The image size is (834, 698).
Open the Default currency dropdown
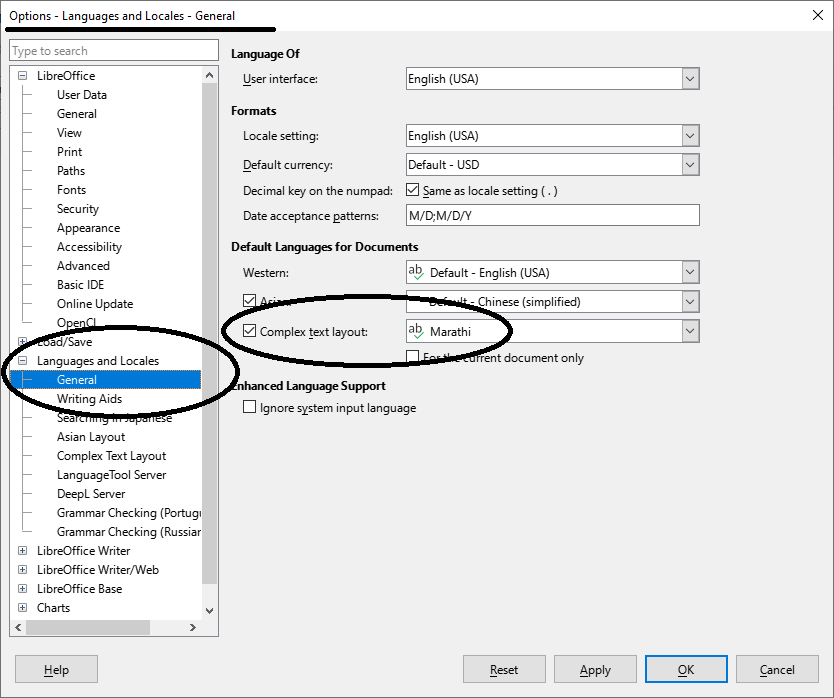click(689, 165)
